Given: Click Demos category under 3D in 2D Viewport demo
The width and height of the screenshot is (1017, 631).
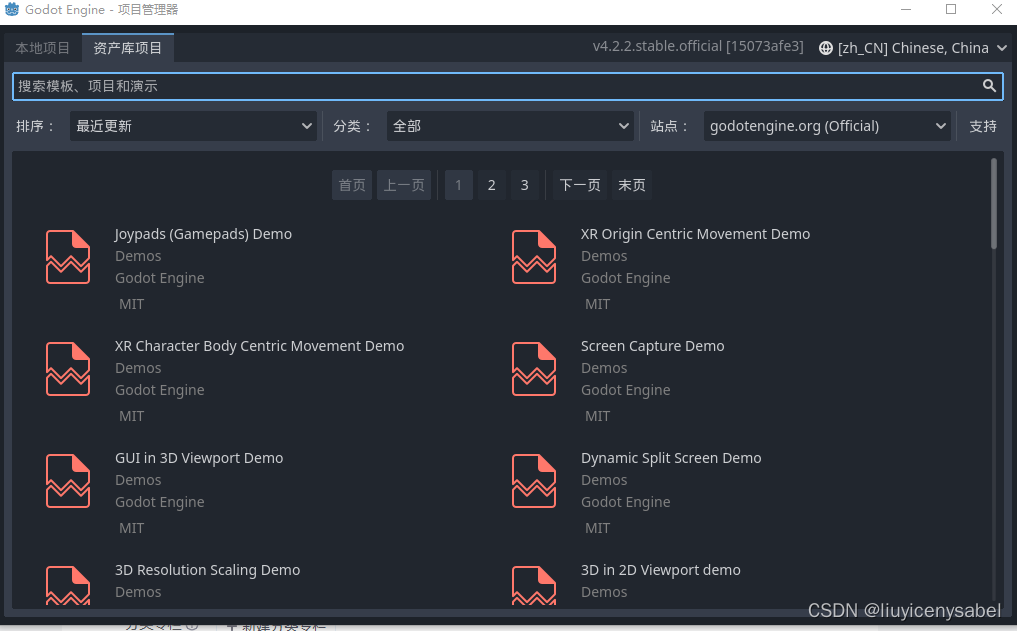Looking at the screenshot, I should [604, 592].
